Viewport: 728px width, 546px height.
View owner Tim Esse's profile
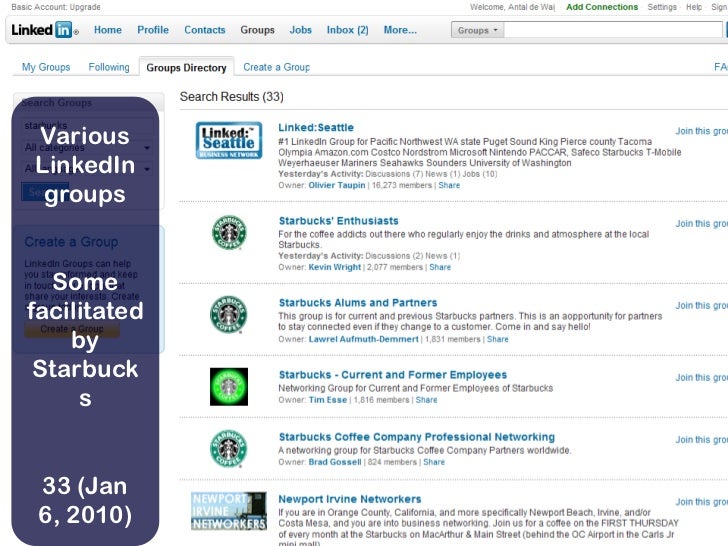coord(328,400)
